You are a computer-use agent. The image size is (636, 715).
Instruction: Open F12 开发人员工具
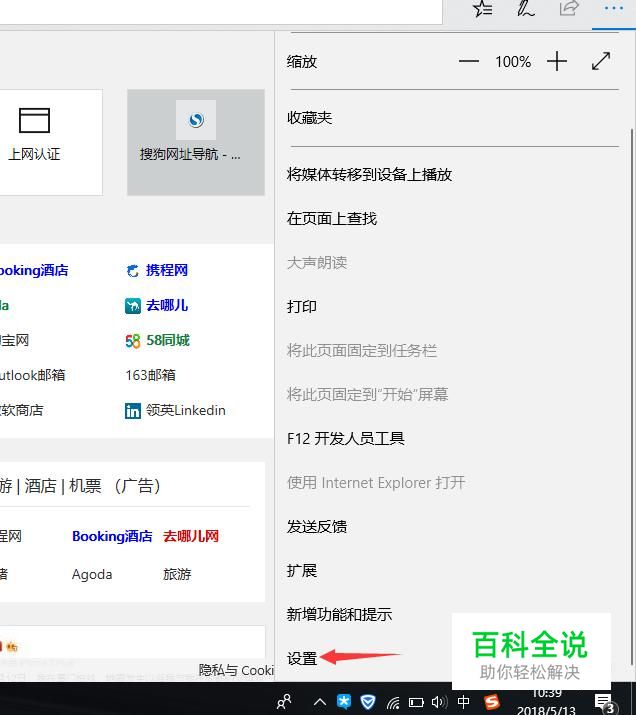pos(346,439)
